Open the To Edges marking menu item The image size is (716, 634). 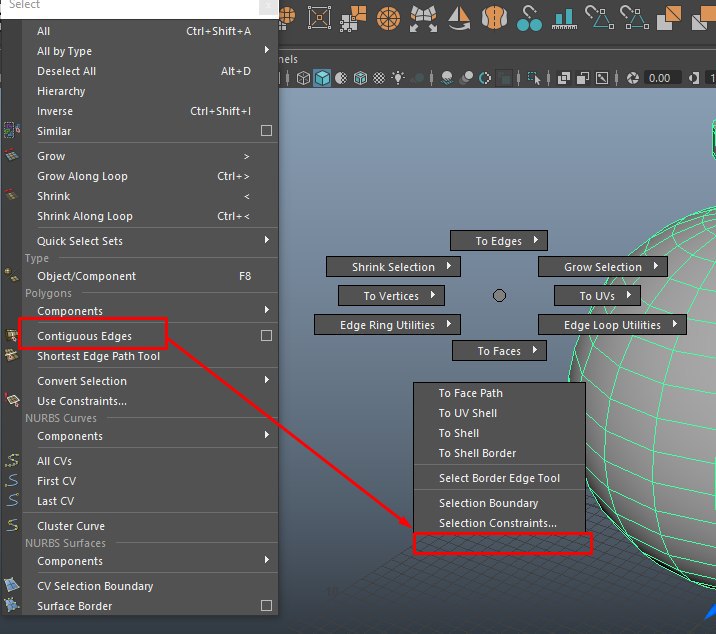click(x=499, y=241)
